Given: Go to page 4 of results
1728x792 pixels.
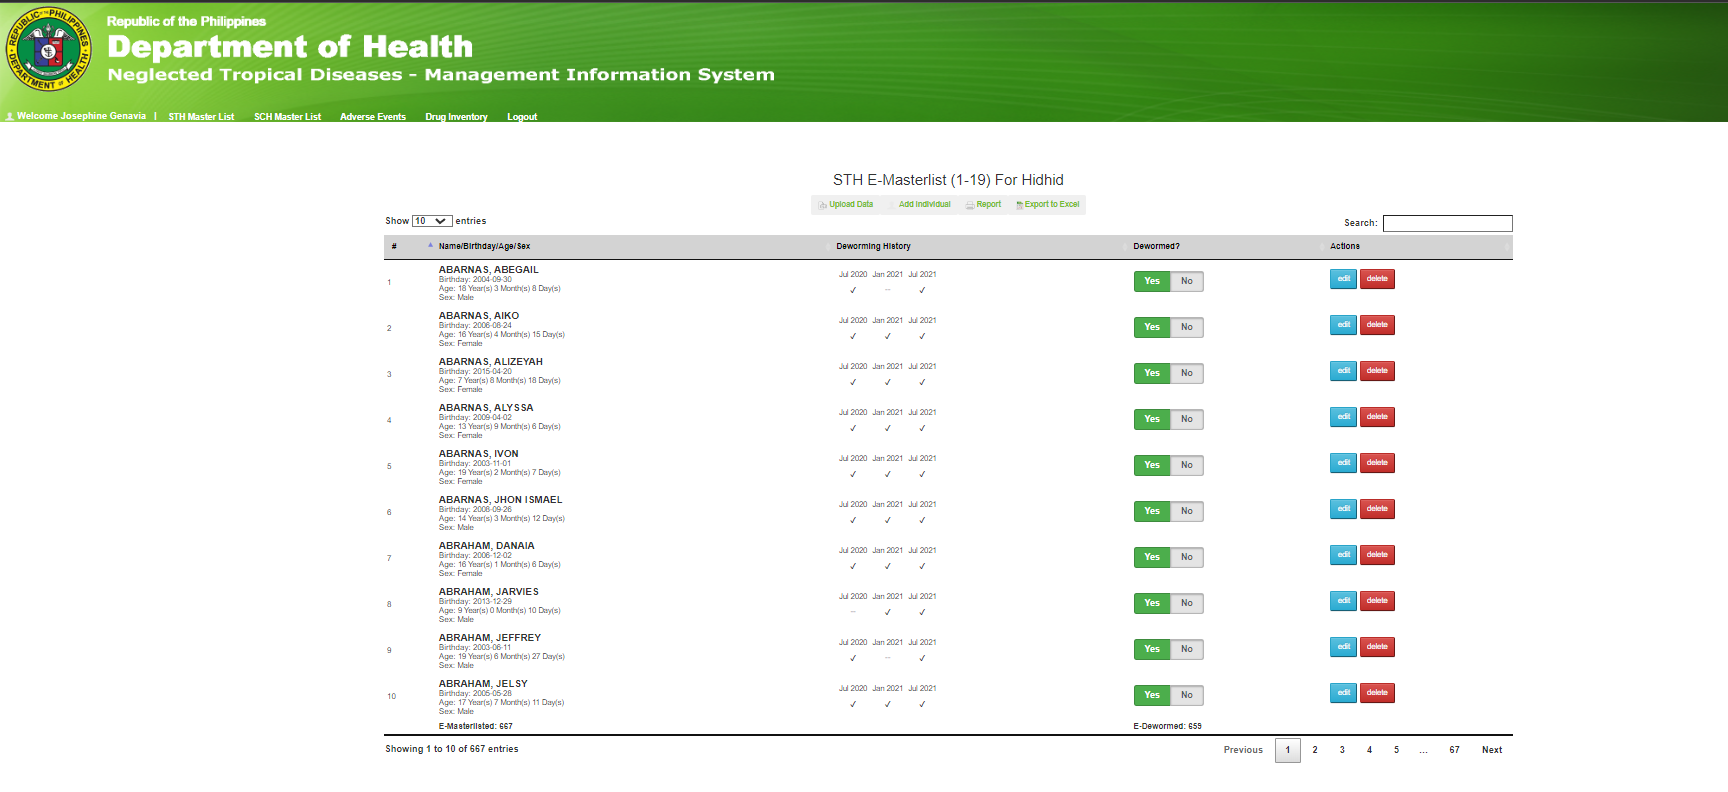Looking at the screenshot, I should (x=1369, y=750).
